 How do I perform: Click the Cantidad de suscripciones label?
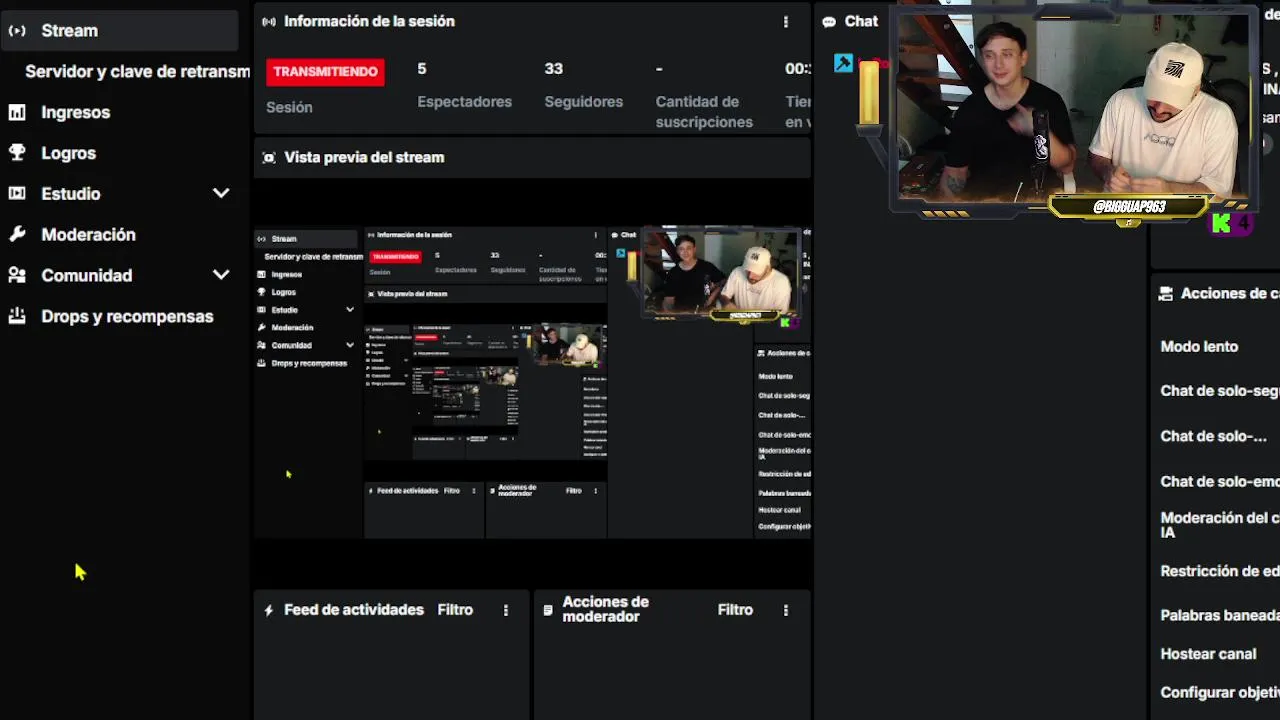click(704, 112)
